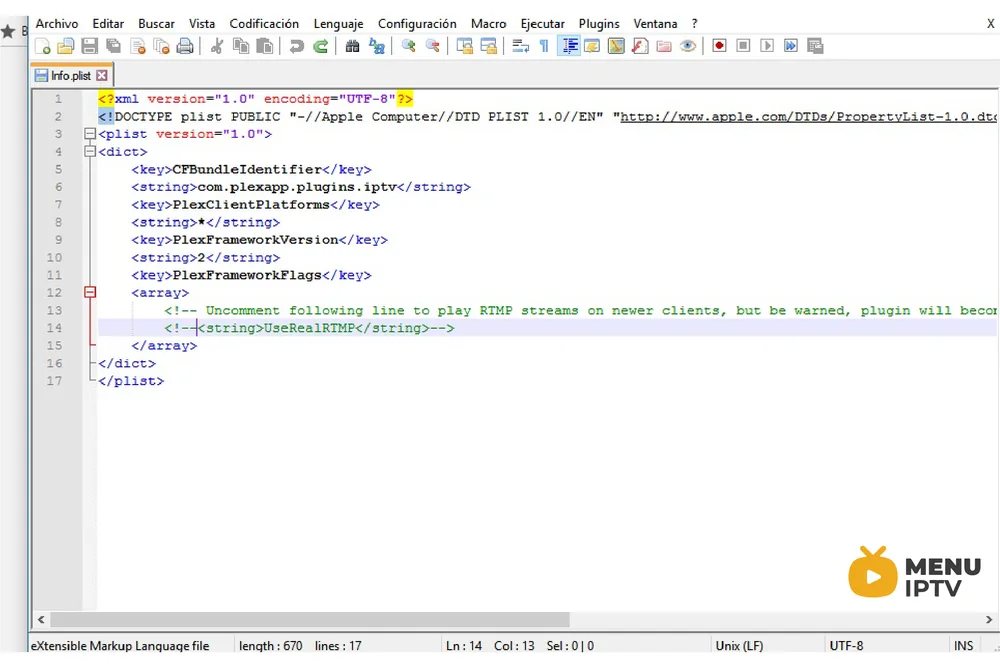Screen dimensions: 1000x668
Task: Open Find with the binoculars icon
Action: tap(352, 46)
